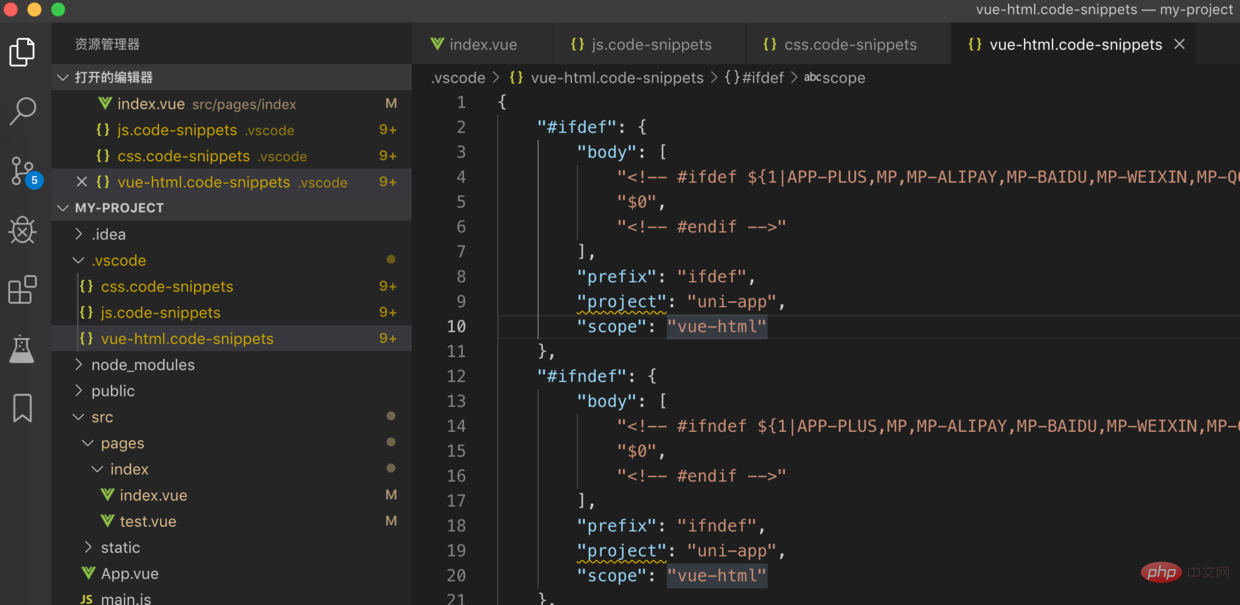
Task: Open the Extensions view icon
Action: (22, 290)
